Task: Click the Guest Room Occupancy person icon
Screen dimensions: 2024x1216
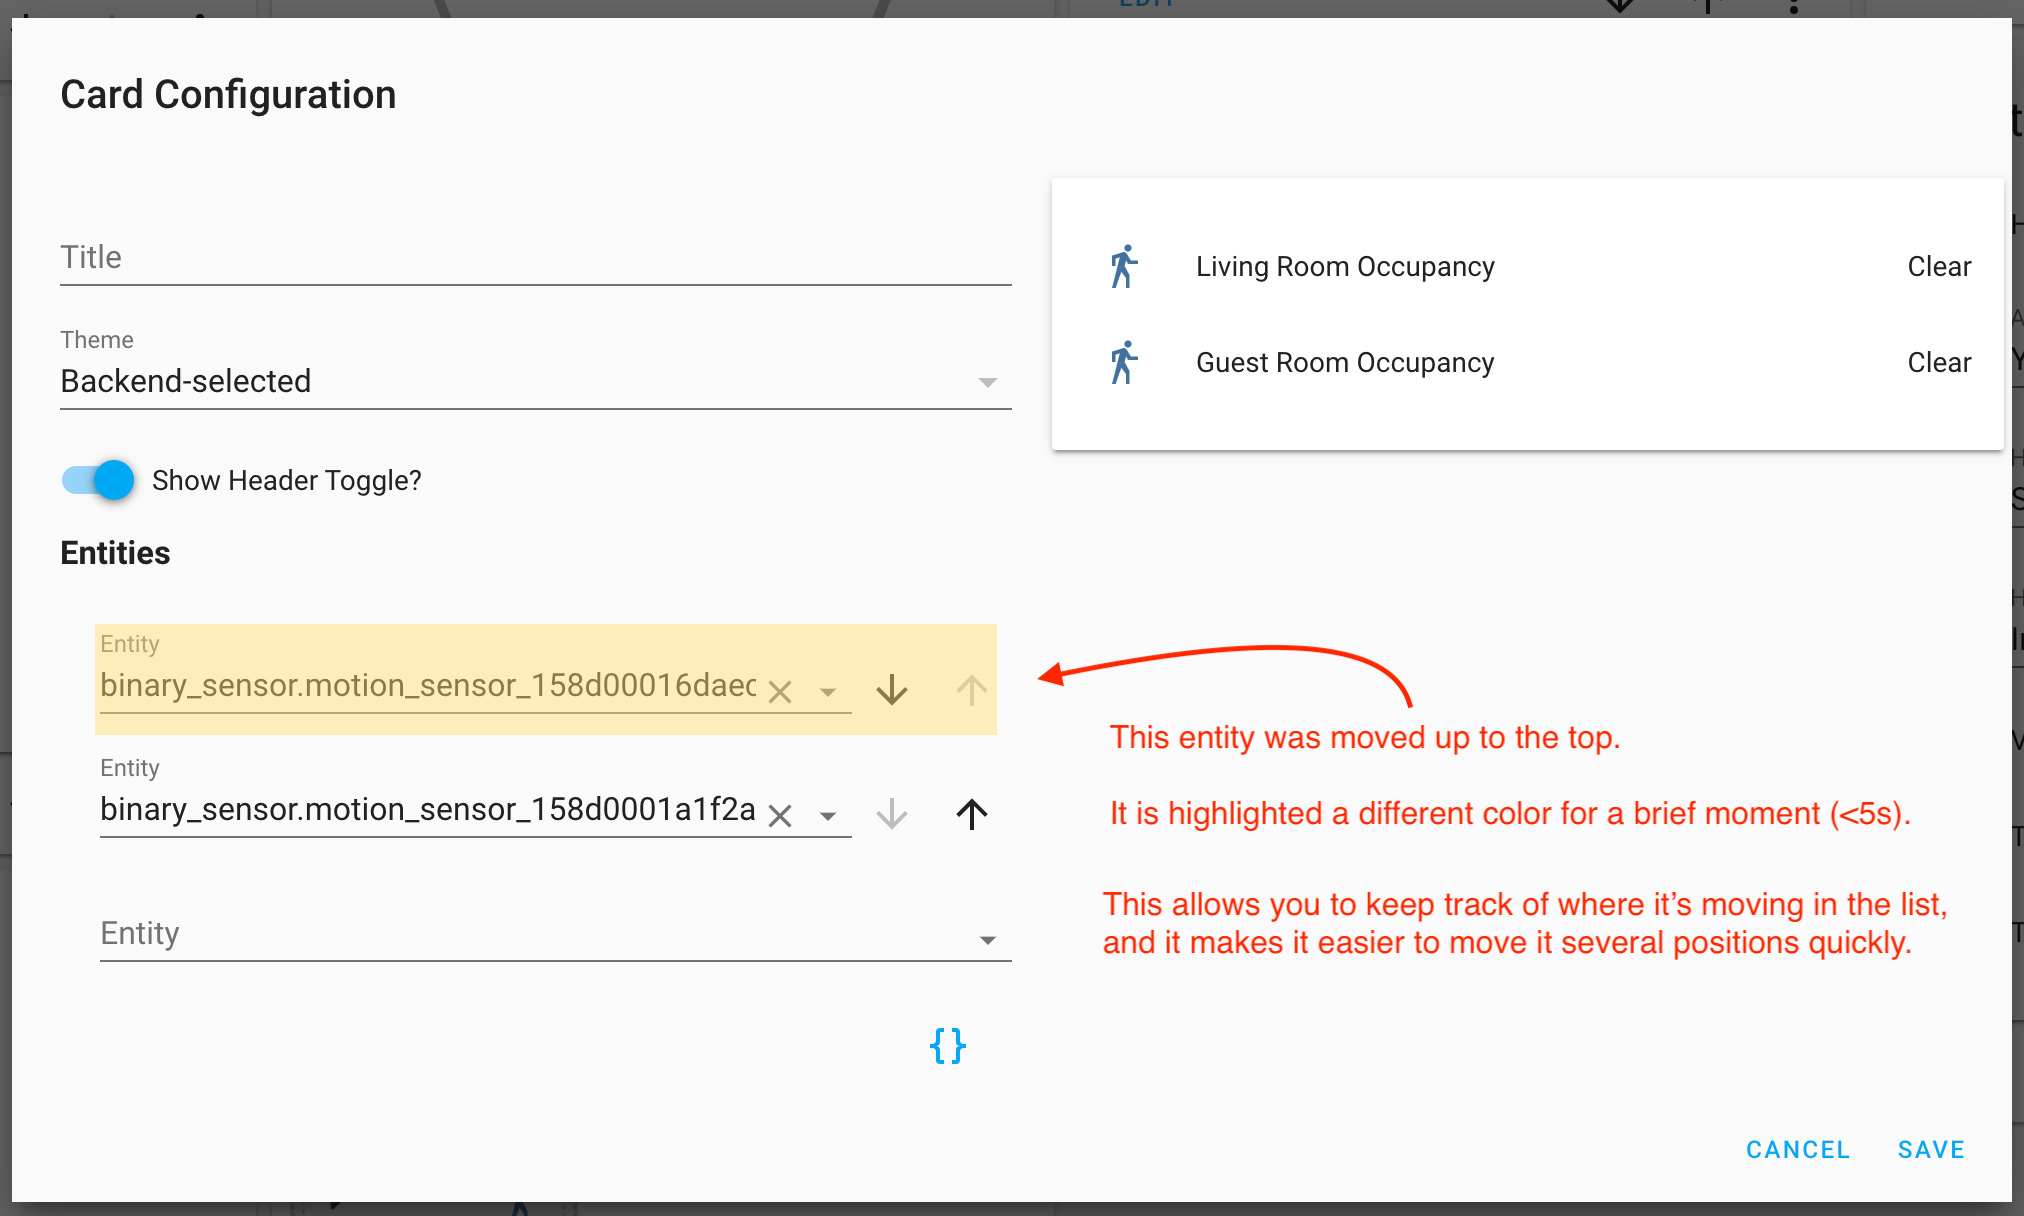Action: [1125, 361]
